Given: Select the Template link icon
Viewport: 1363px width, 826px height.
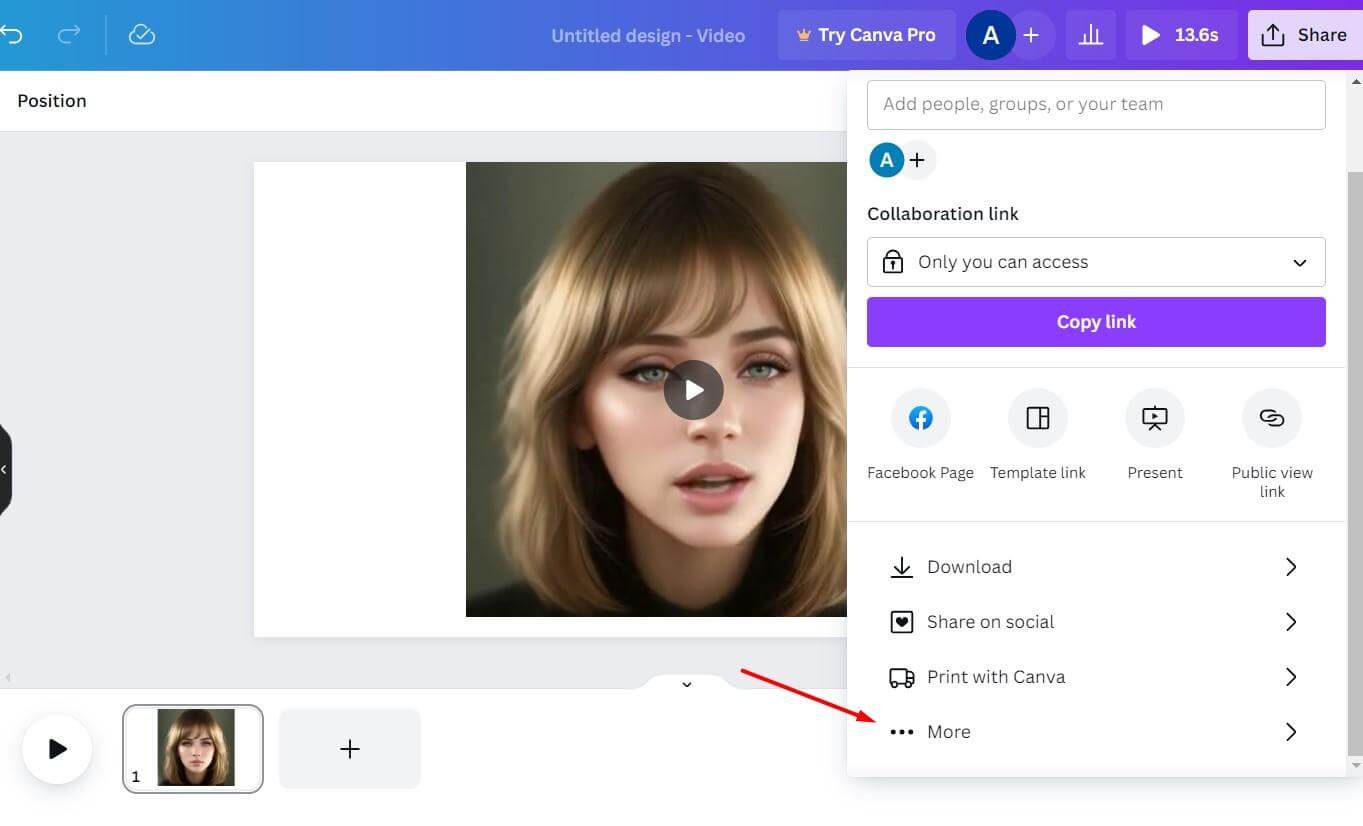Looking at the screenshot, I should click(x=1037, y=418).
